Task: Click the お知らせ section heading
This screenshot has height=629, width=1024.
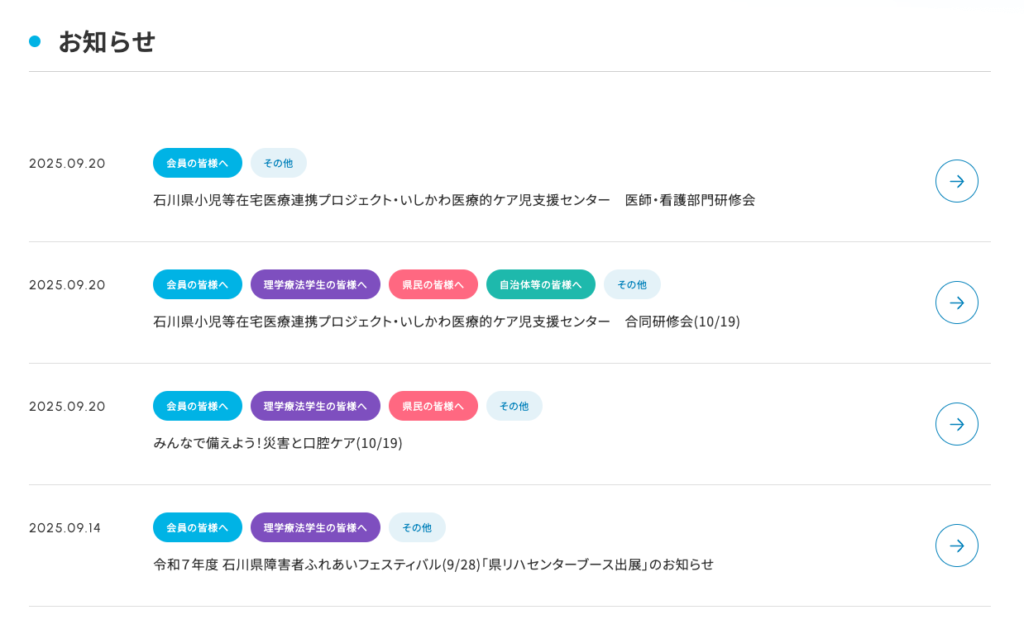Action: coord(106,42)
